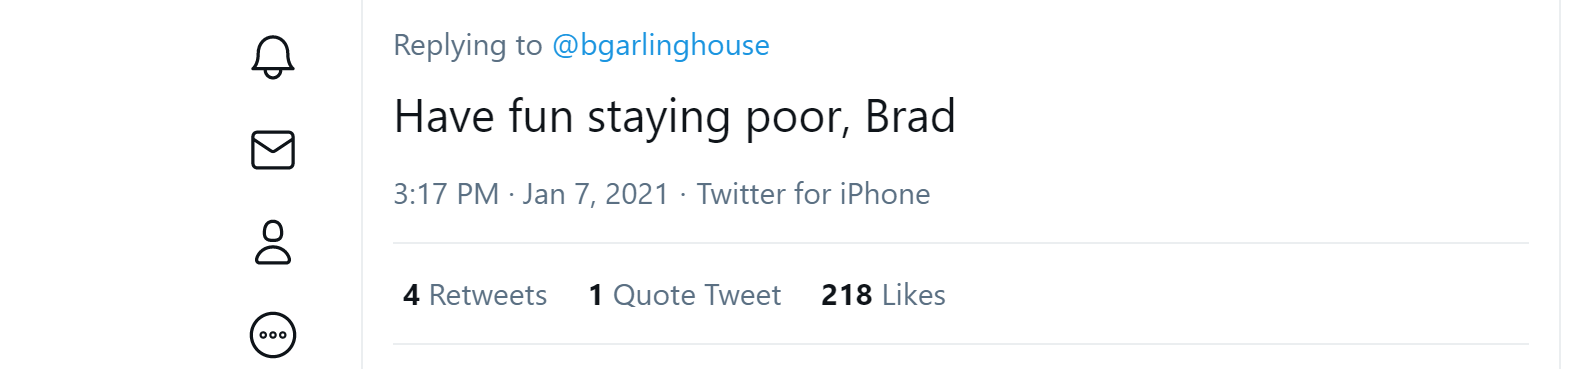The image size is (1595, 369).
Task: Click the word "Likes" in stats row
Action: pos(914,295)
